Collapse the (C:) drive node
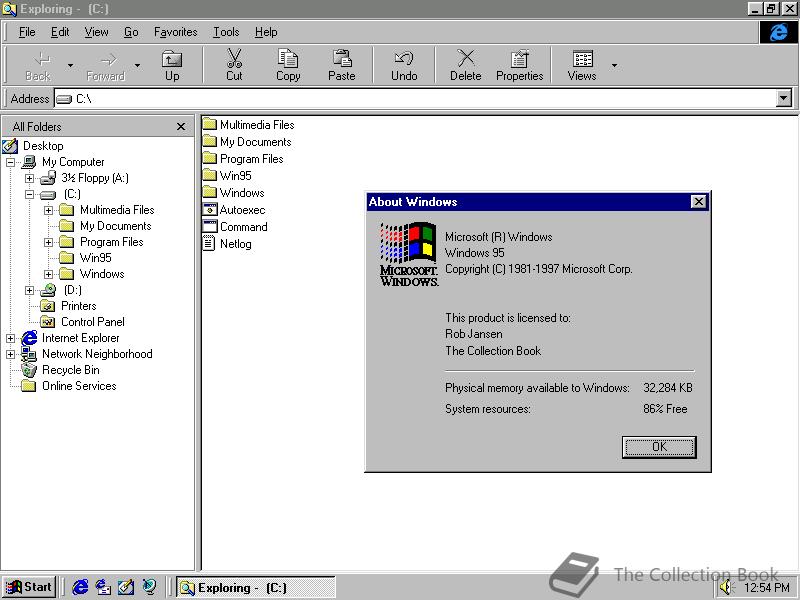The image size is (800, 600). 30,194
